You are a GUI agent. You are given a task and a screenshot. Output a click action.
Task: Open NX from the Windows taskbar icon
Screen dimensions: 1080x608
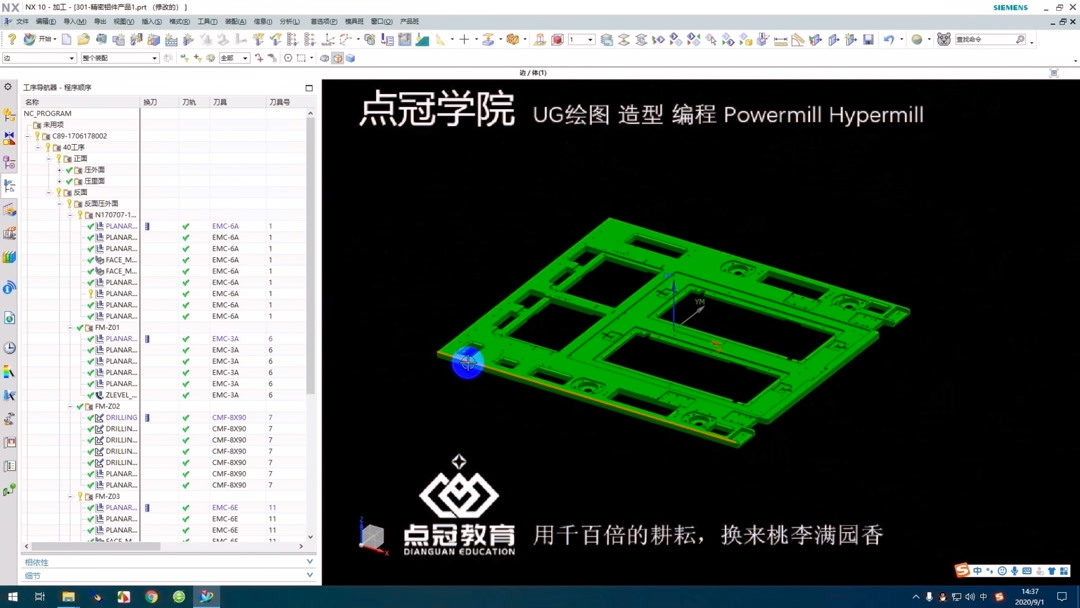206,597
